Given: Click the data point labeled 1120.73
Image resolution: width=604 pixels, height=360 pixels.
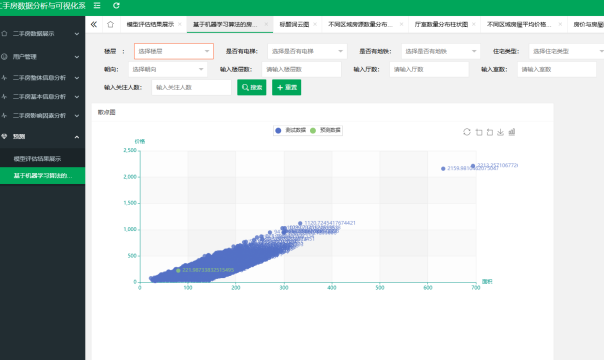Looking at the screenshot, I should pyautogui.click(x=300, y=223).
